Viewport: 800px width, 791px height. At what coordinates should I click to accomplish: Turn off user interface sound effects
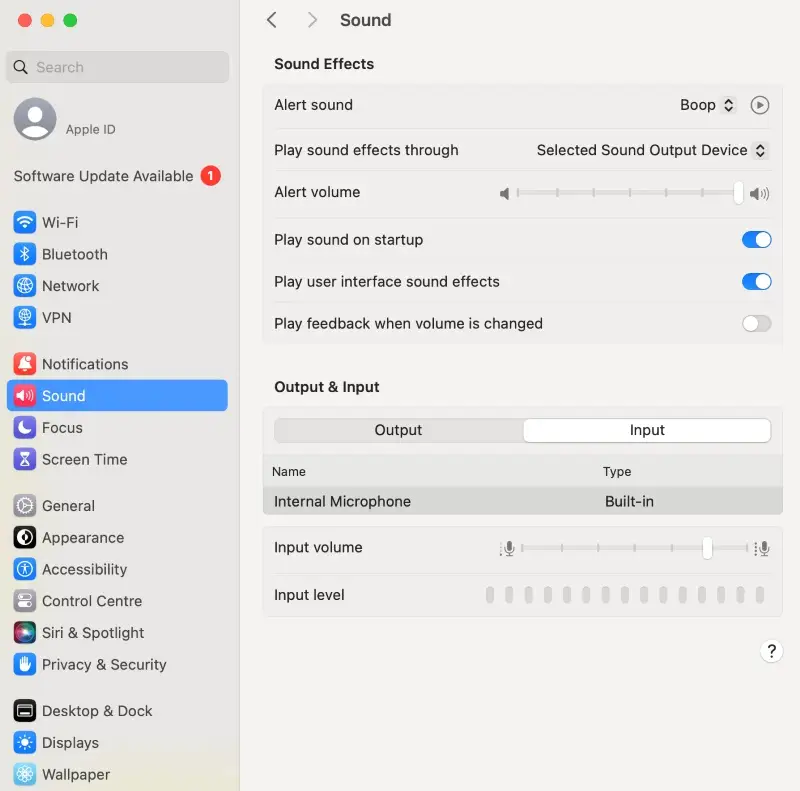[756, 282]
